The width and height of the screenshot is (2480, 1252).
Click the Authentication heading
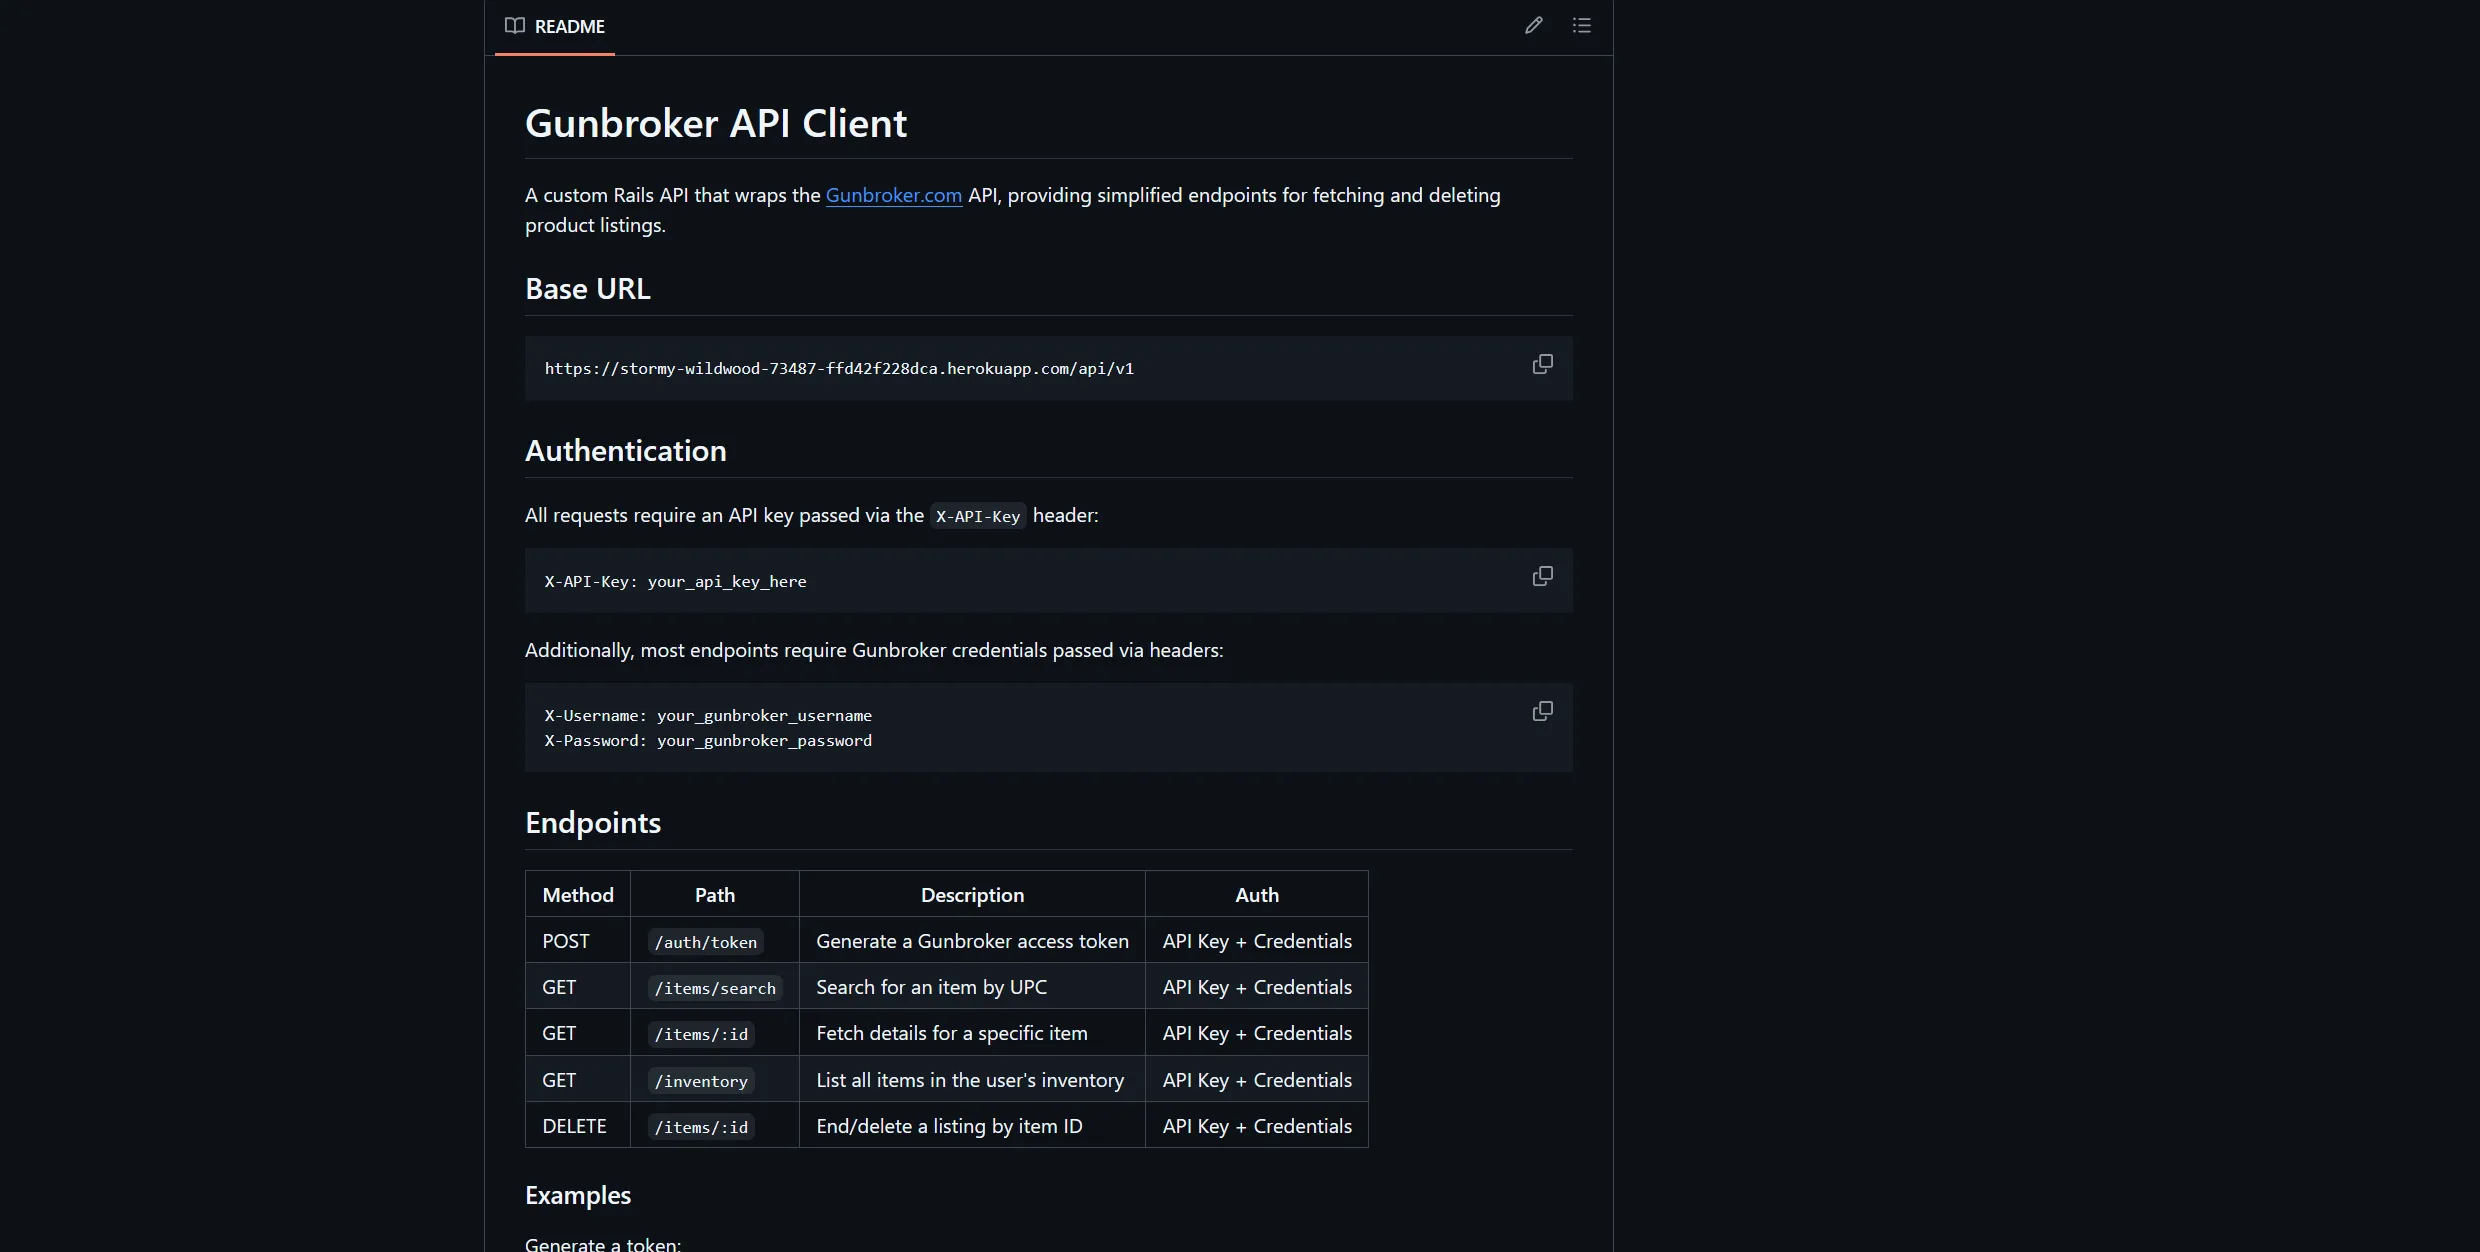(626, 451)
